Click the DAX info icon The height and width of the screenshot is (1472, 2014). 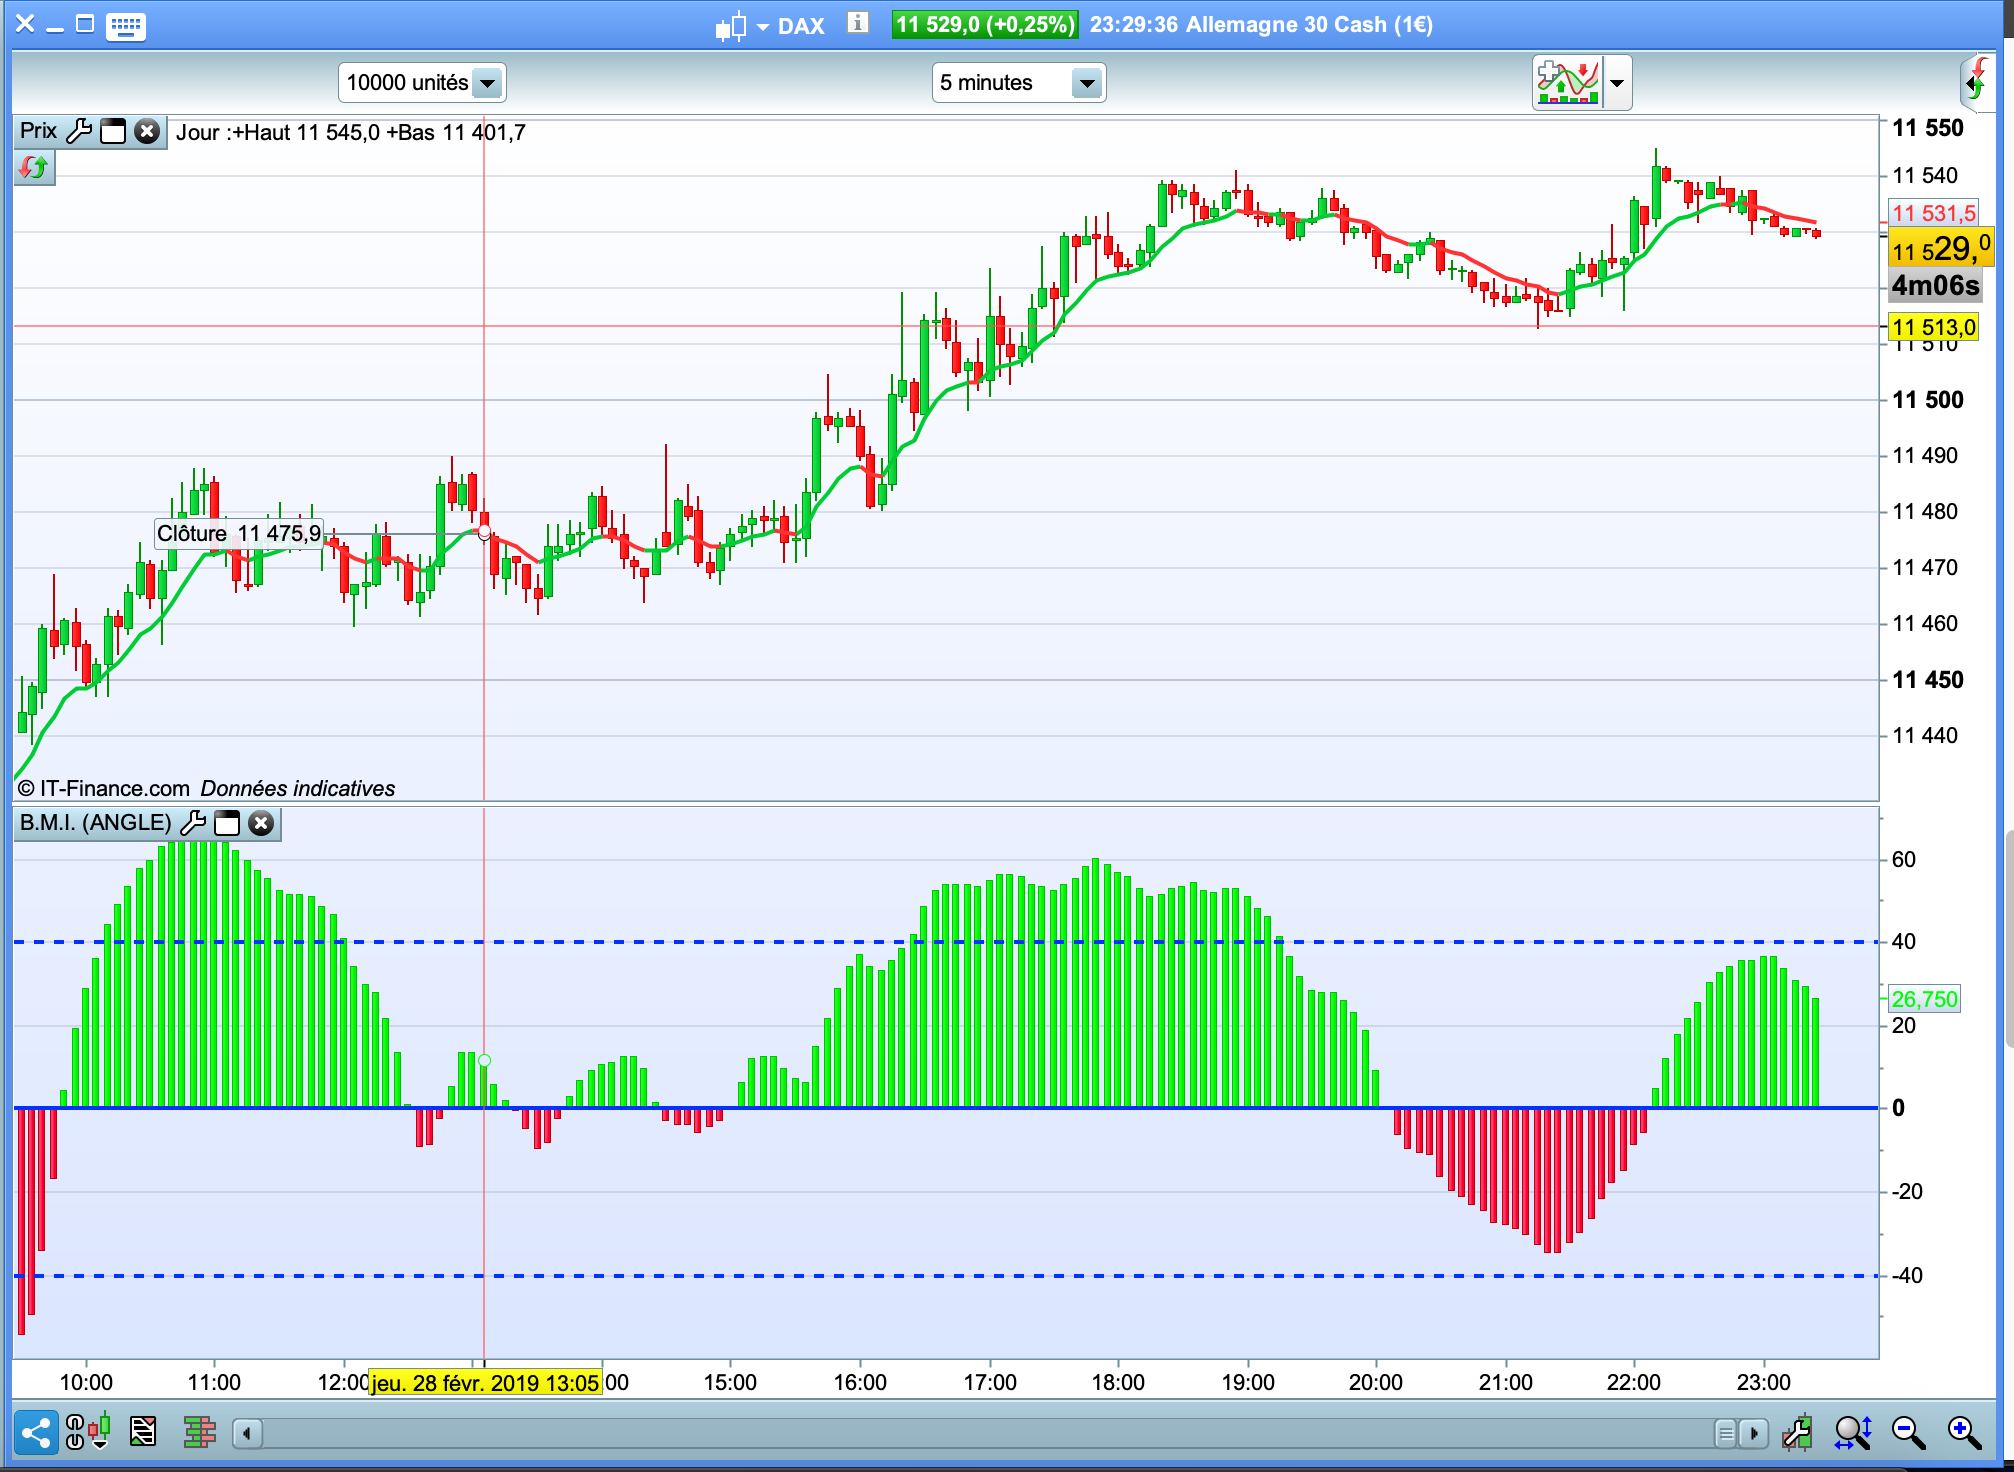(857, 23)
